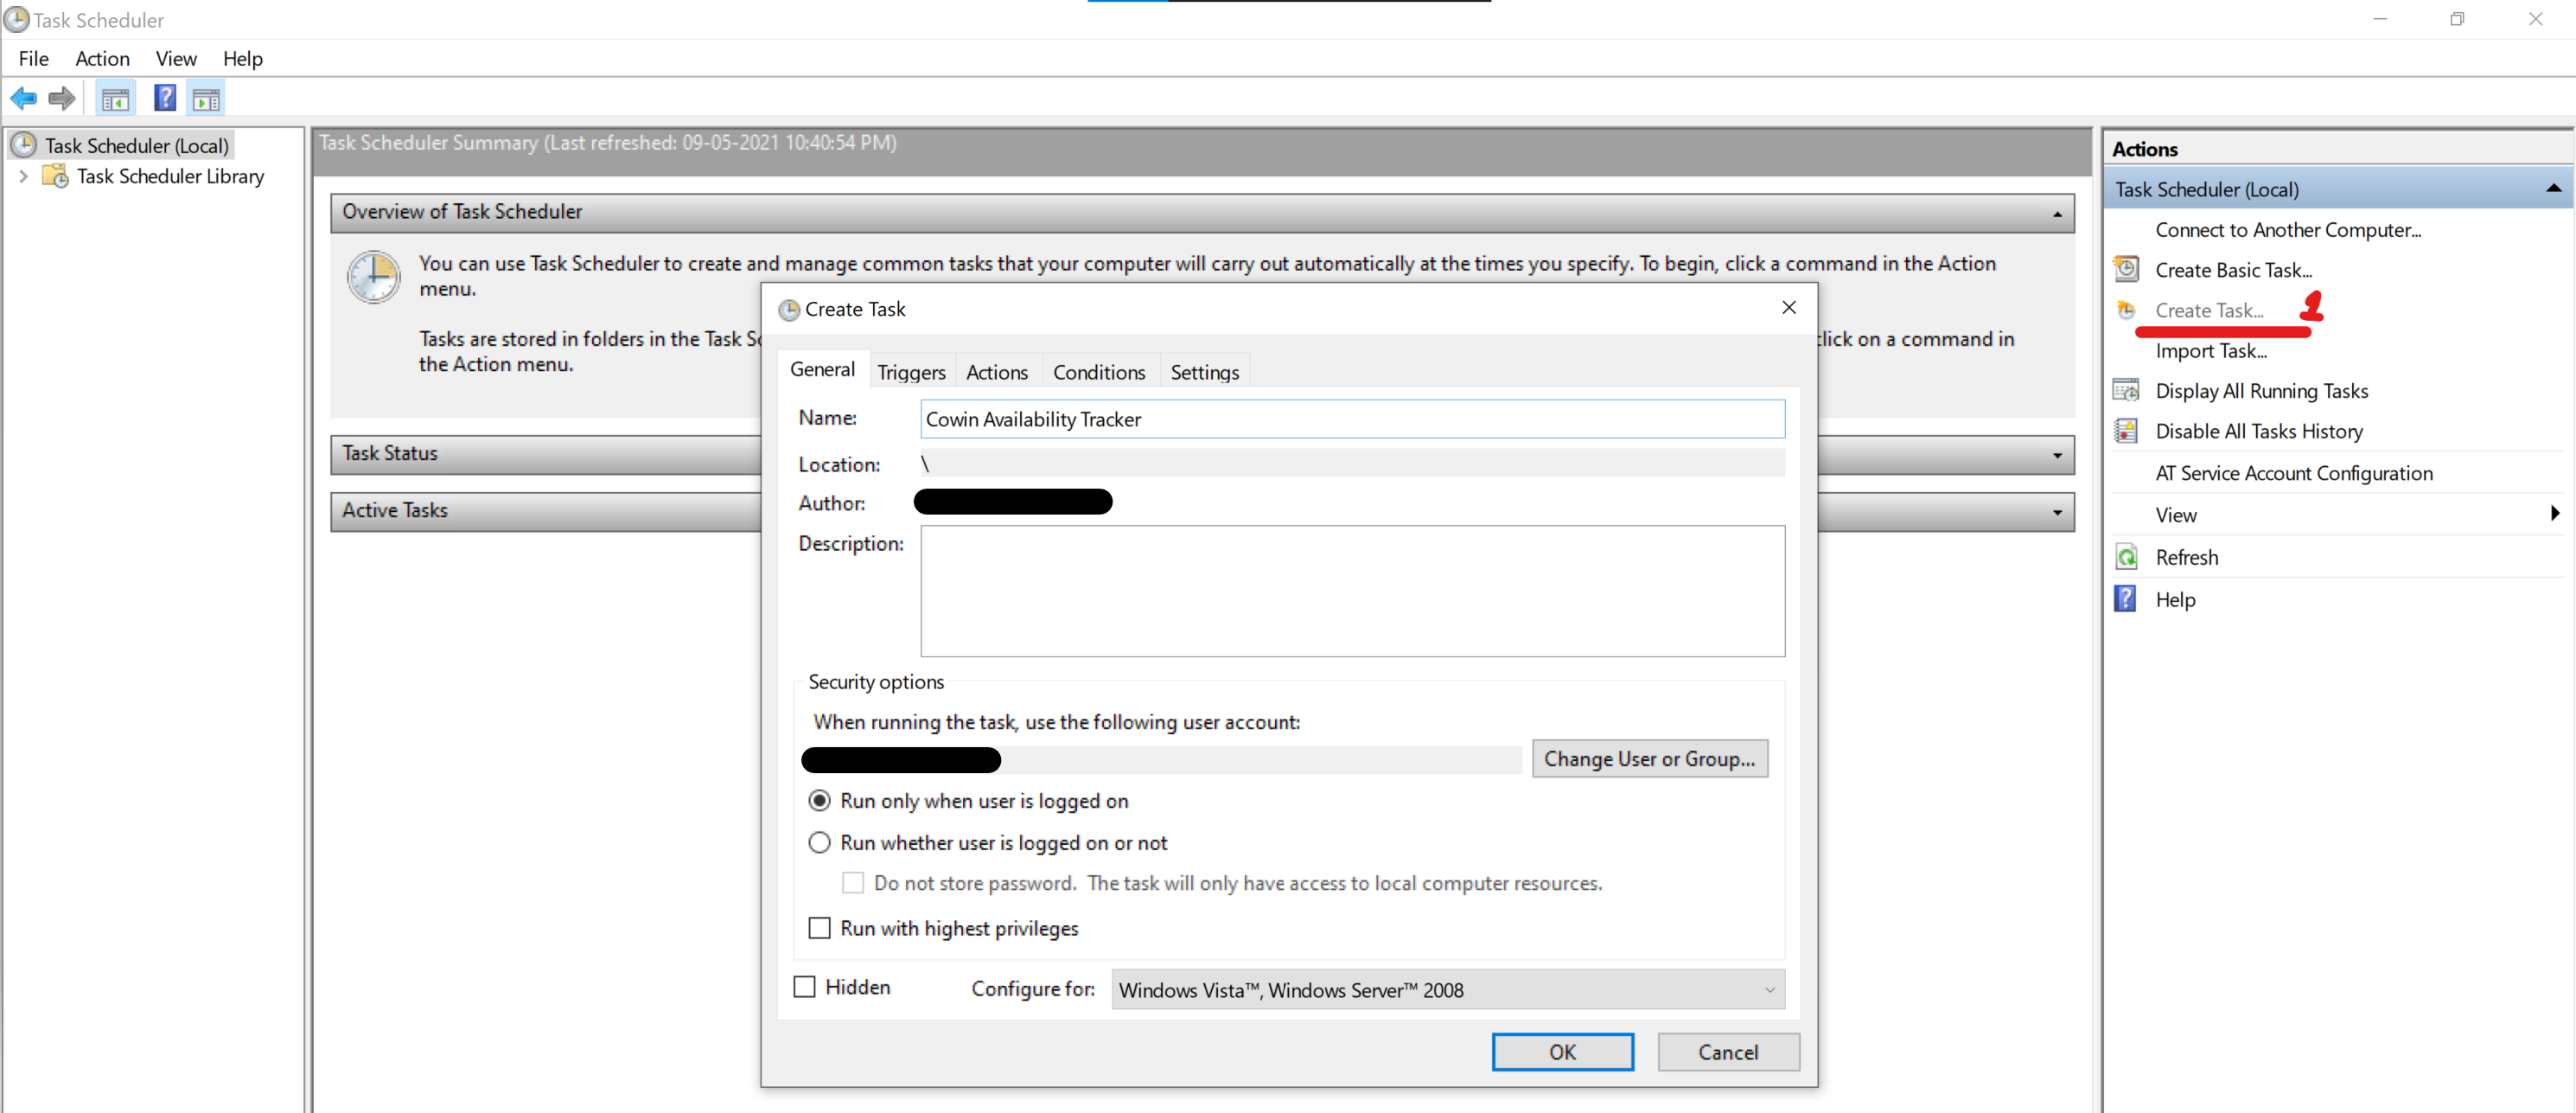Click the back arrow toolbar icon
Image resolution: width=2576 pixels, height=1113 pixels.
point(23,98)
